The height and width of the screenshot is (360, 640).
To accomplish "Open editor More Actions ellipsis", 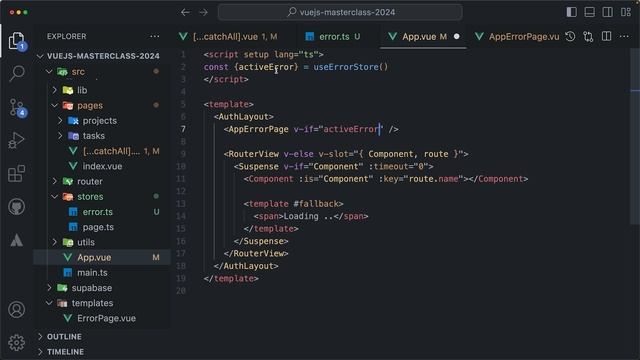I will [x=624, y=37].
